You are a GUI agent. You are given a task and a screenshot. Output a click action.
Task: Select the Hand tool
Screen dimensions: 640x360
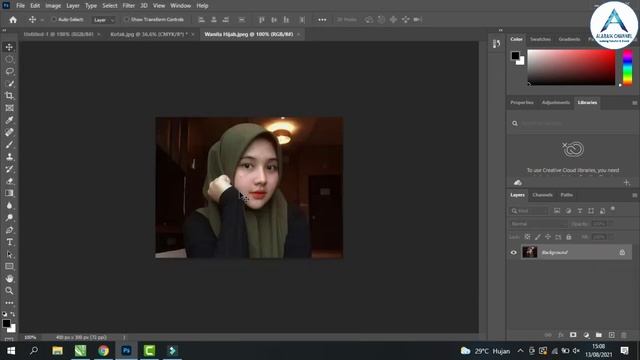[x=9, y=279]
